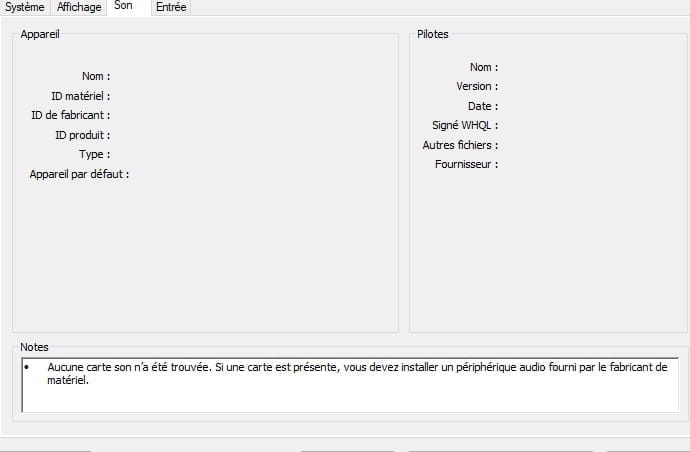Click the 'Signé WHQL :' label
Image resolution: width=690 pixels, height=452 pixels.
coord(465,125)
